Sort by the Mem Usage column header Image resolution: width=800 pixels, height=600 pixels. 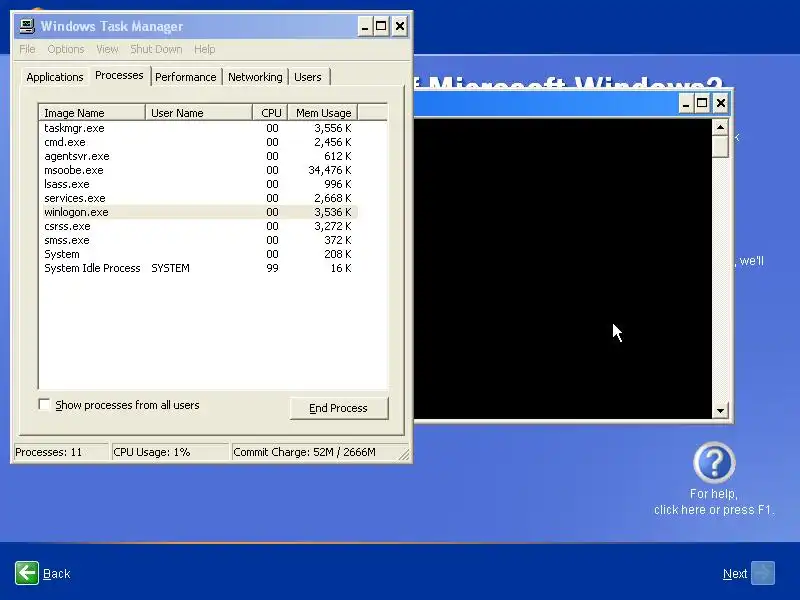tap(323, 113)
